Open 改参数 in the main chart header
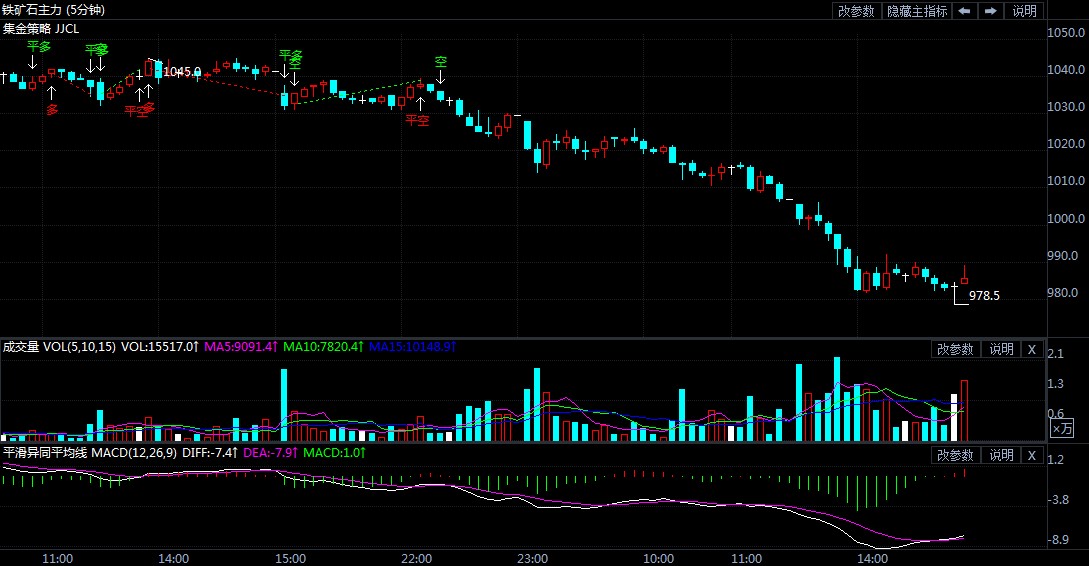Screen dimensions: 1089x566 click(x=856, y=11)
